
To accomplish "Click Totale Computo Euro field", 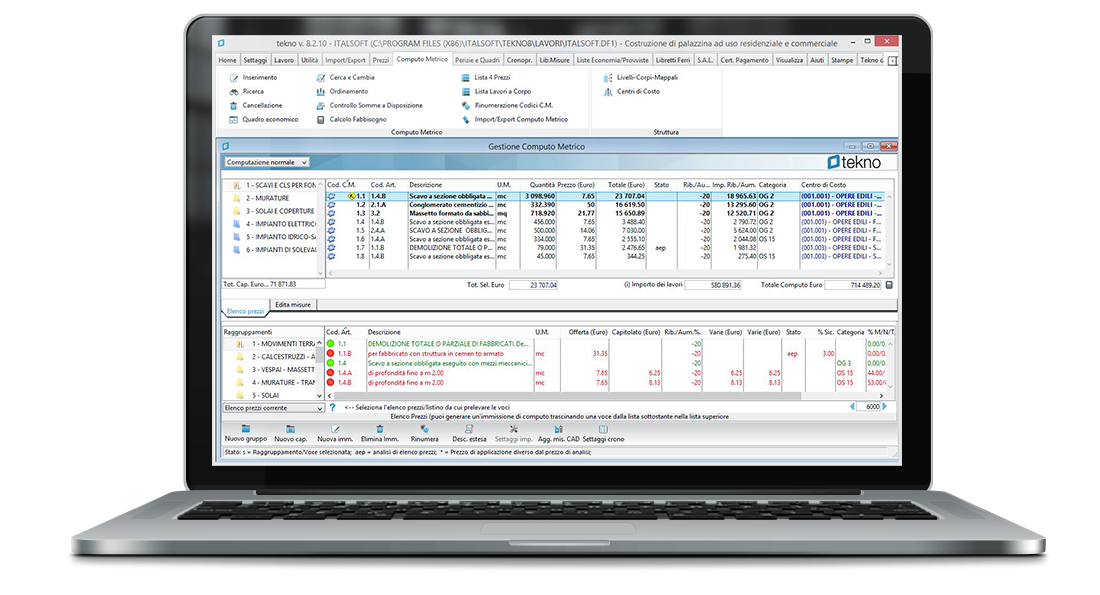I will pos(853,286).
